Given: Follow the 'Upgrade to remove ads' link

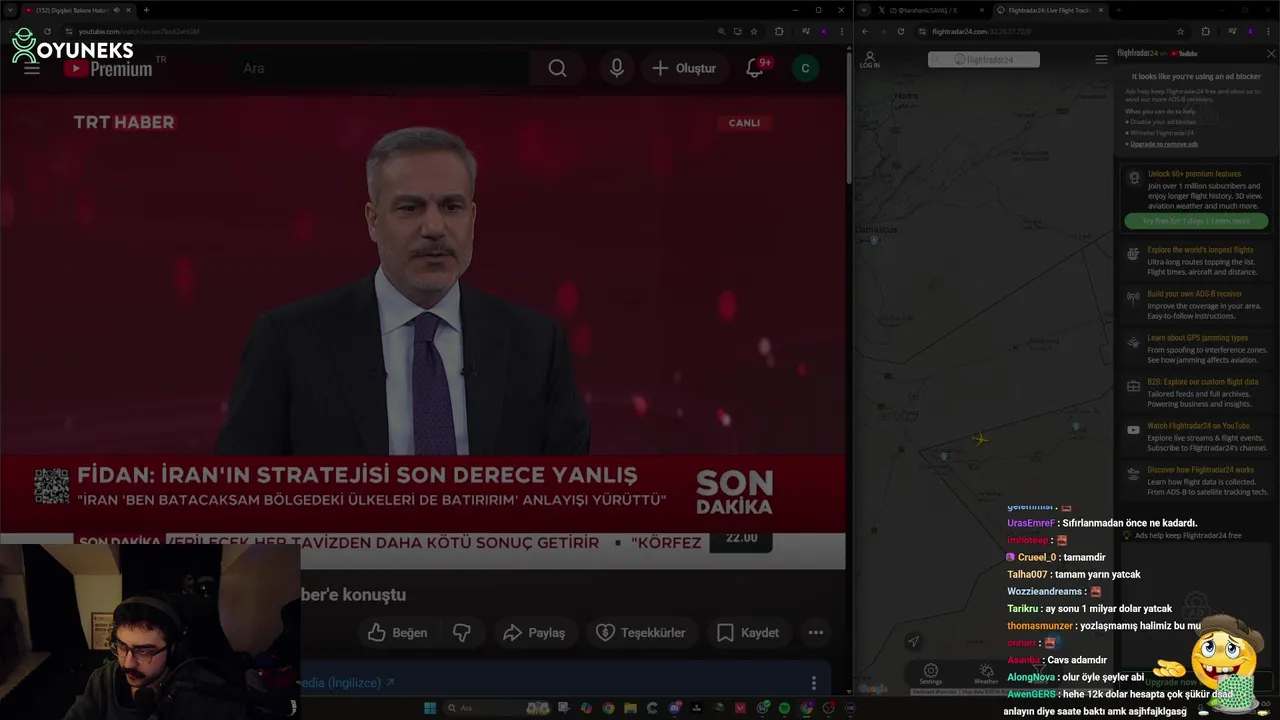Looking at the screenshot, I should click(x=1164, y=144).
